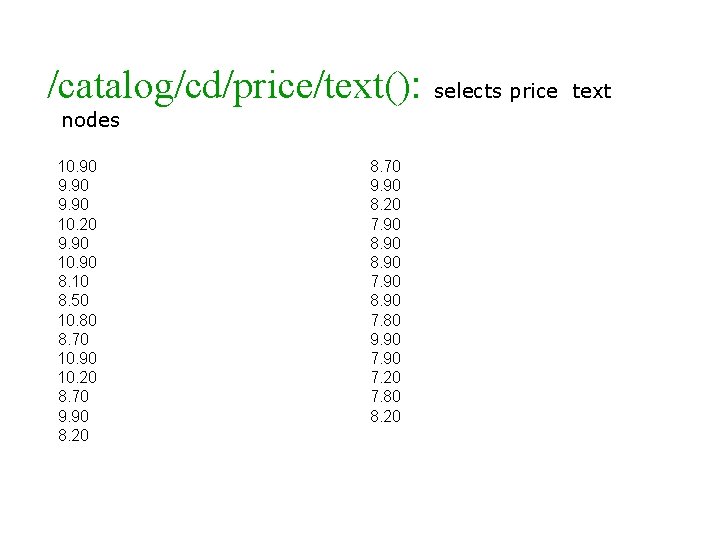The width and height of the screenshot is (720, 540).
Task: Click the first 10.20 in the left column
Action: (x=78, y=224)
